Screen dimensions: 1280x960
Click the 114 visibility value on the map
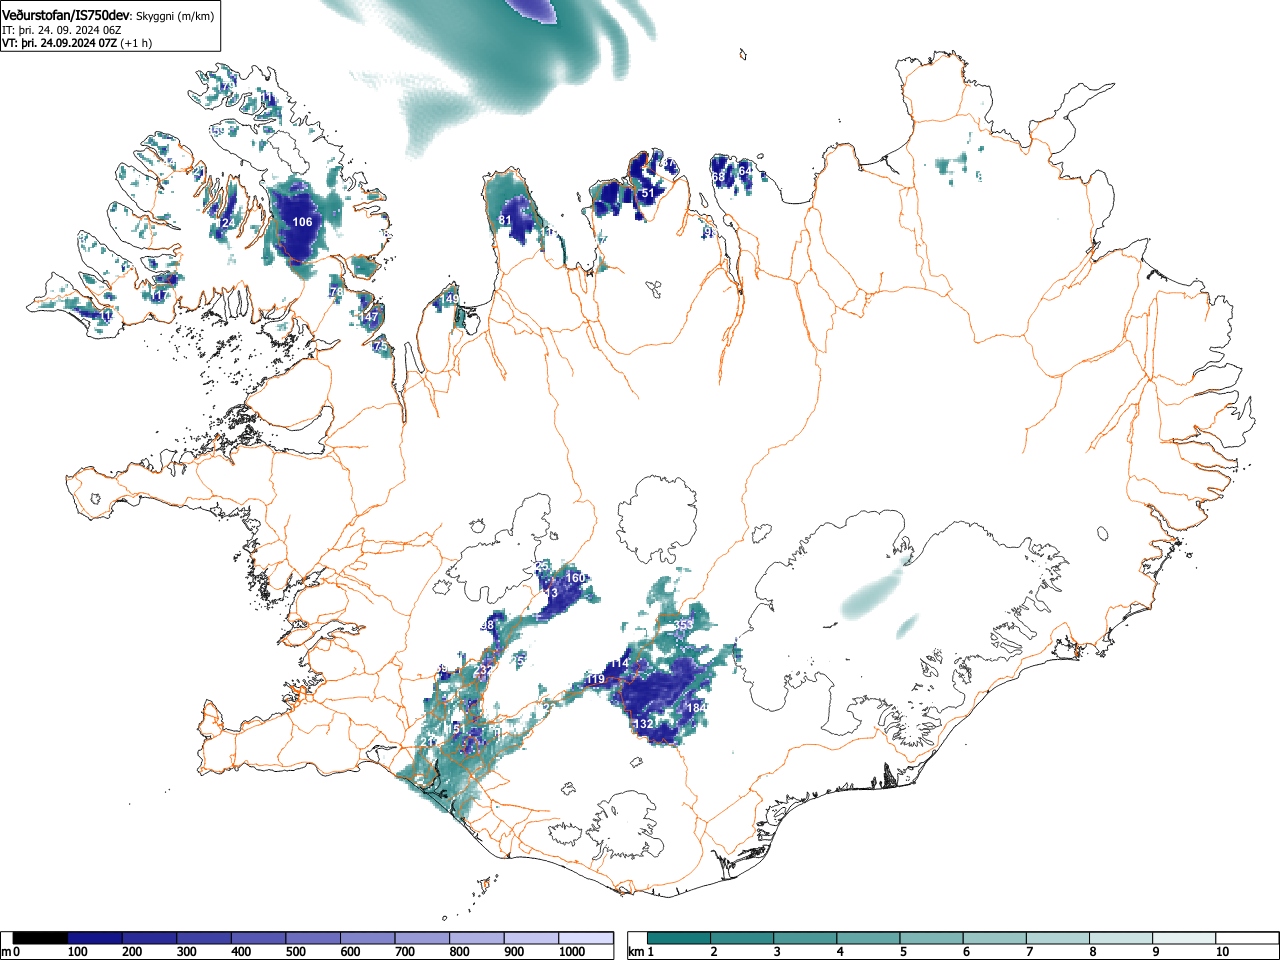tap(620, 663)
